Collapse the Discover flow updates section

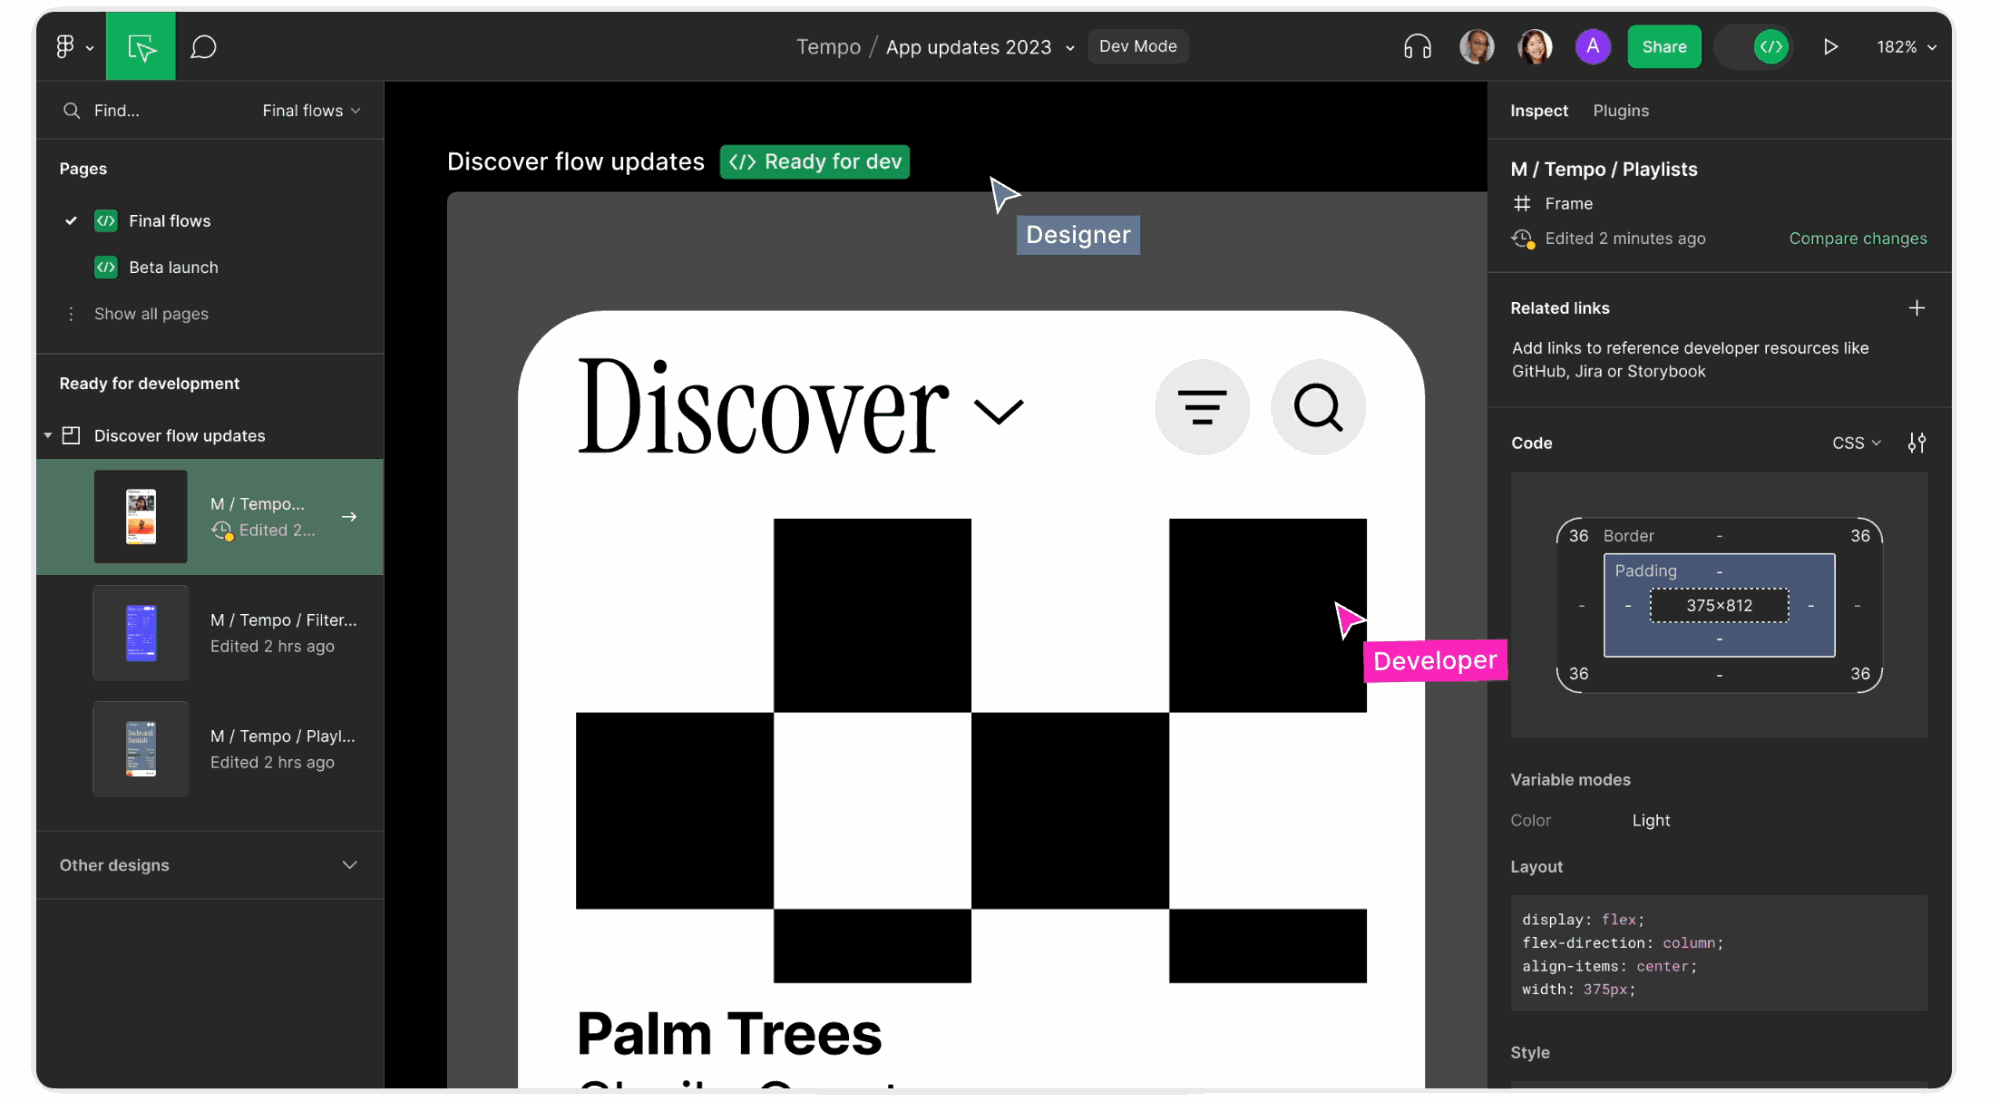(47, 435)
